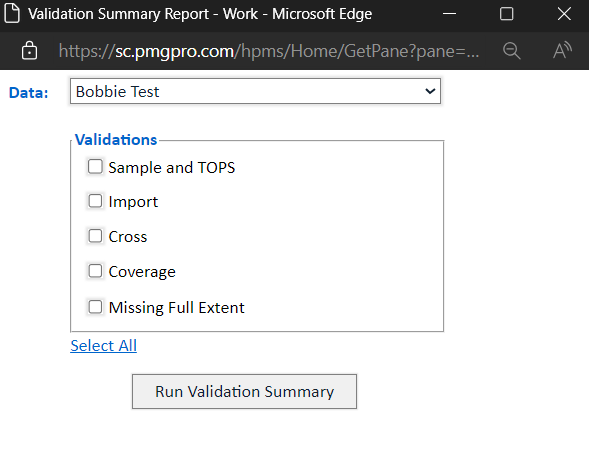Close the Validation Summary Report window
The image size is (589, 455).
pos(564,14)
